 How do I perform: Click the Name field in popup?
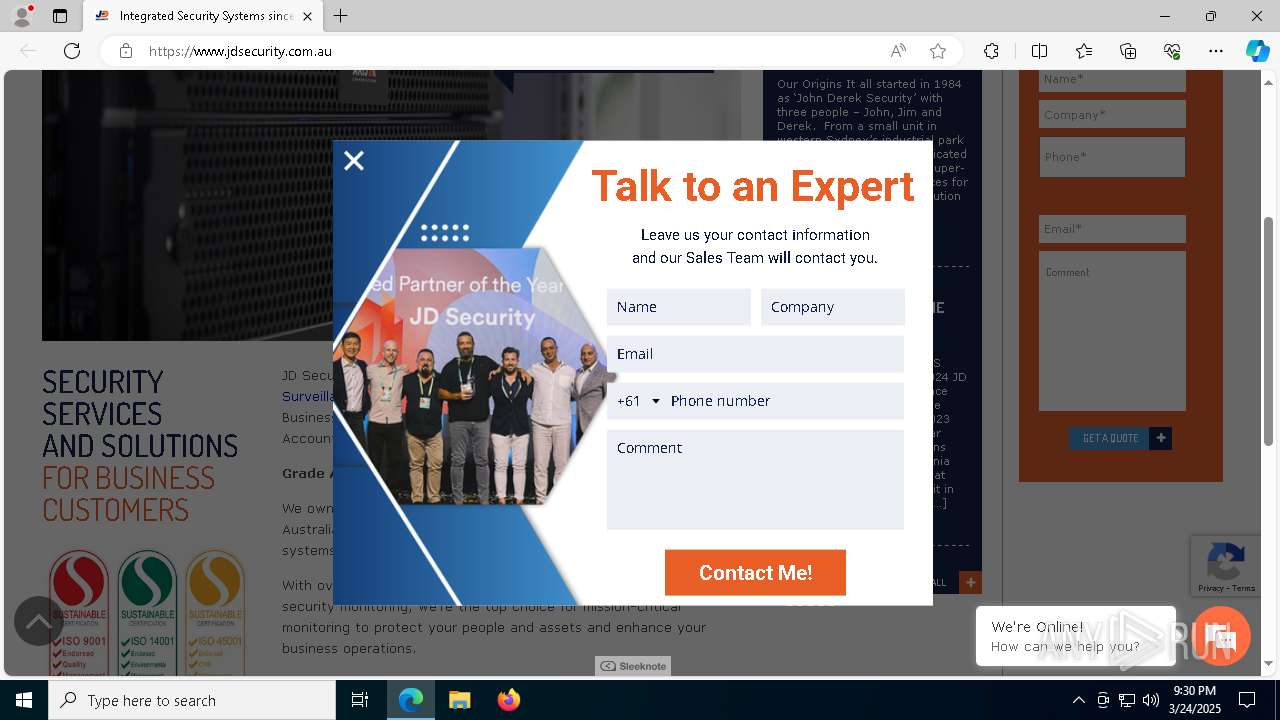click(679, 307)
